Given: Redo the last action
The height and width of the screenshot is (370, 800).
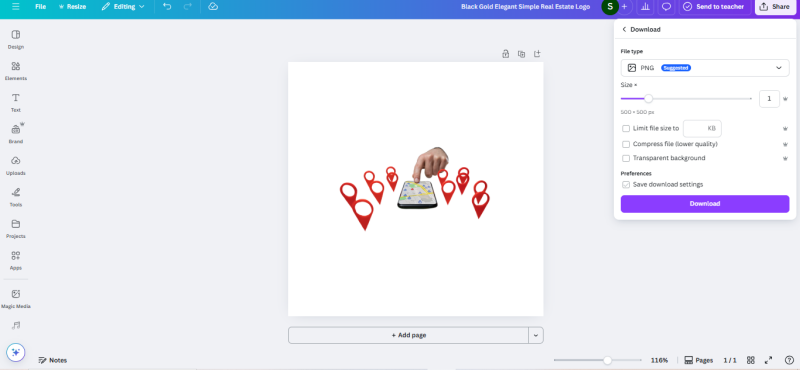Looking at the screenshot, I should (x=187, y=7).
